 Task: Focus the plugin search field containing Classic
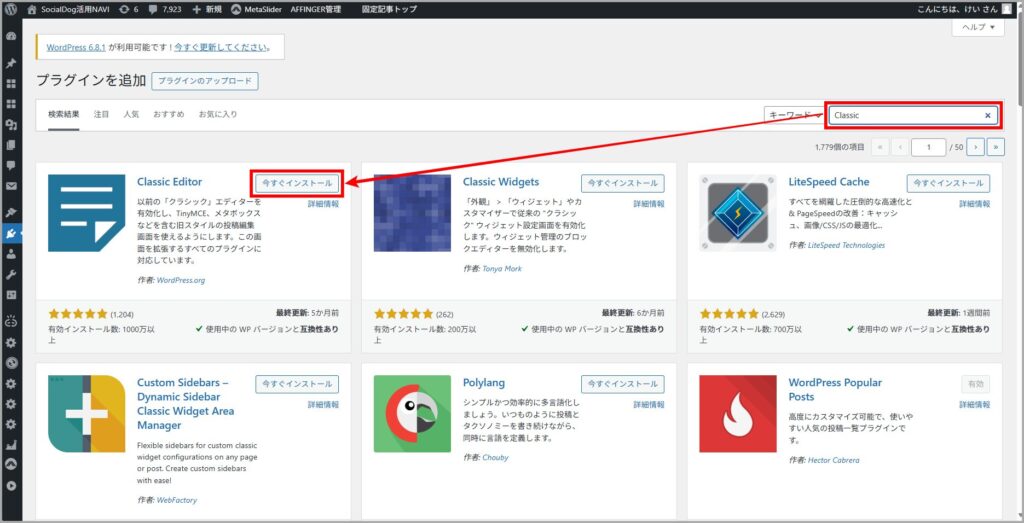pos(914,116)
